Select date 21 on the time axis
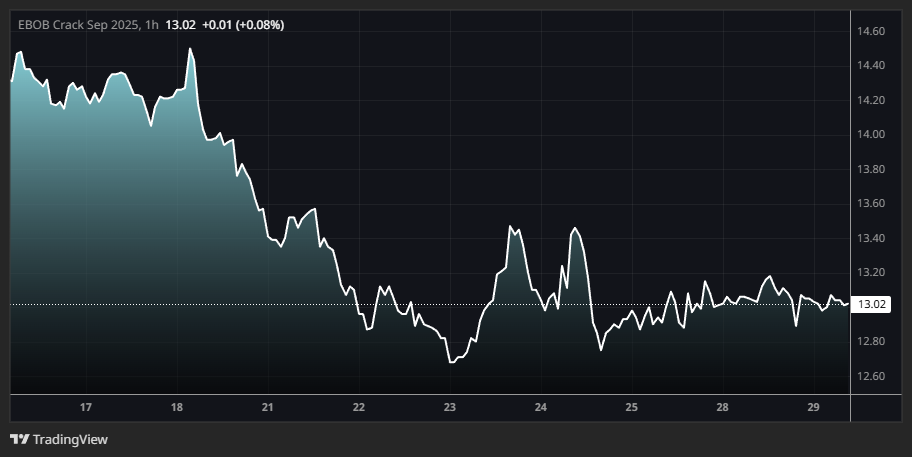The image size is (912, 457). [268, 407]
